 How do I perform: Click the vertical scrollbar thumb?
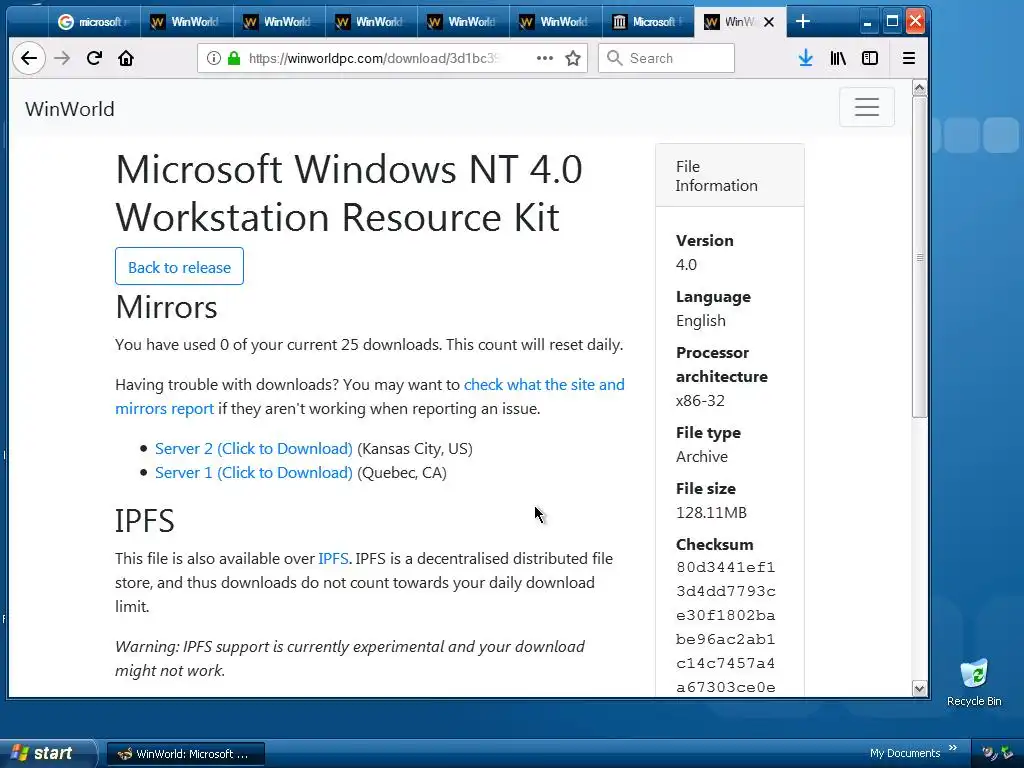(920, 257)
